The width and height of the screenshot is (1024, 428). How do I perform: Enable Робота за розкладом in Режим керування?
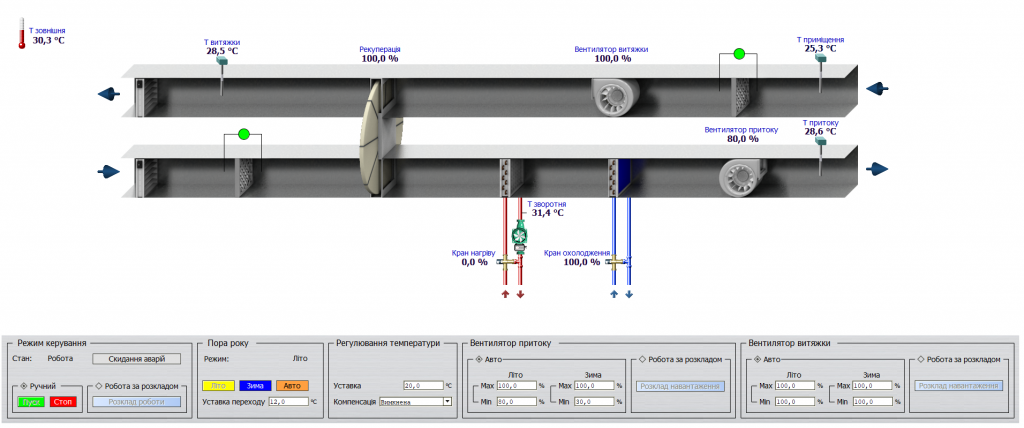(x=99, y=385)
